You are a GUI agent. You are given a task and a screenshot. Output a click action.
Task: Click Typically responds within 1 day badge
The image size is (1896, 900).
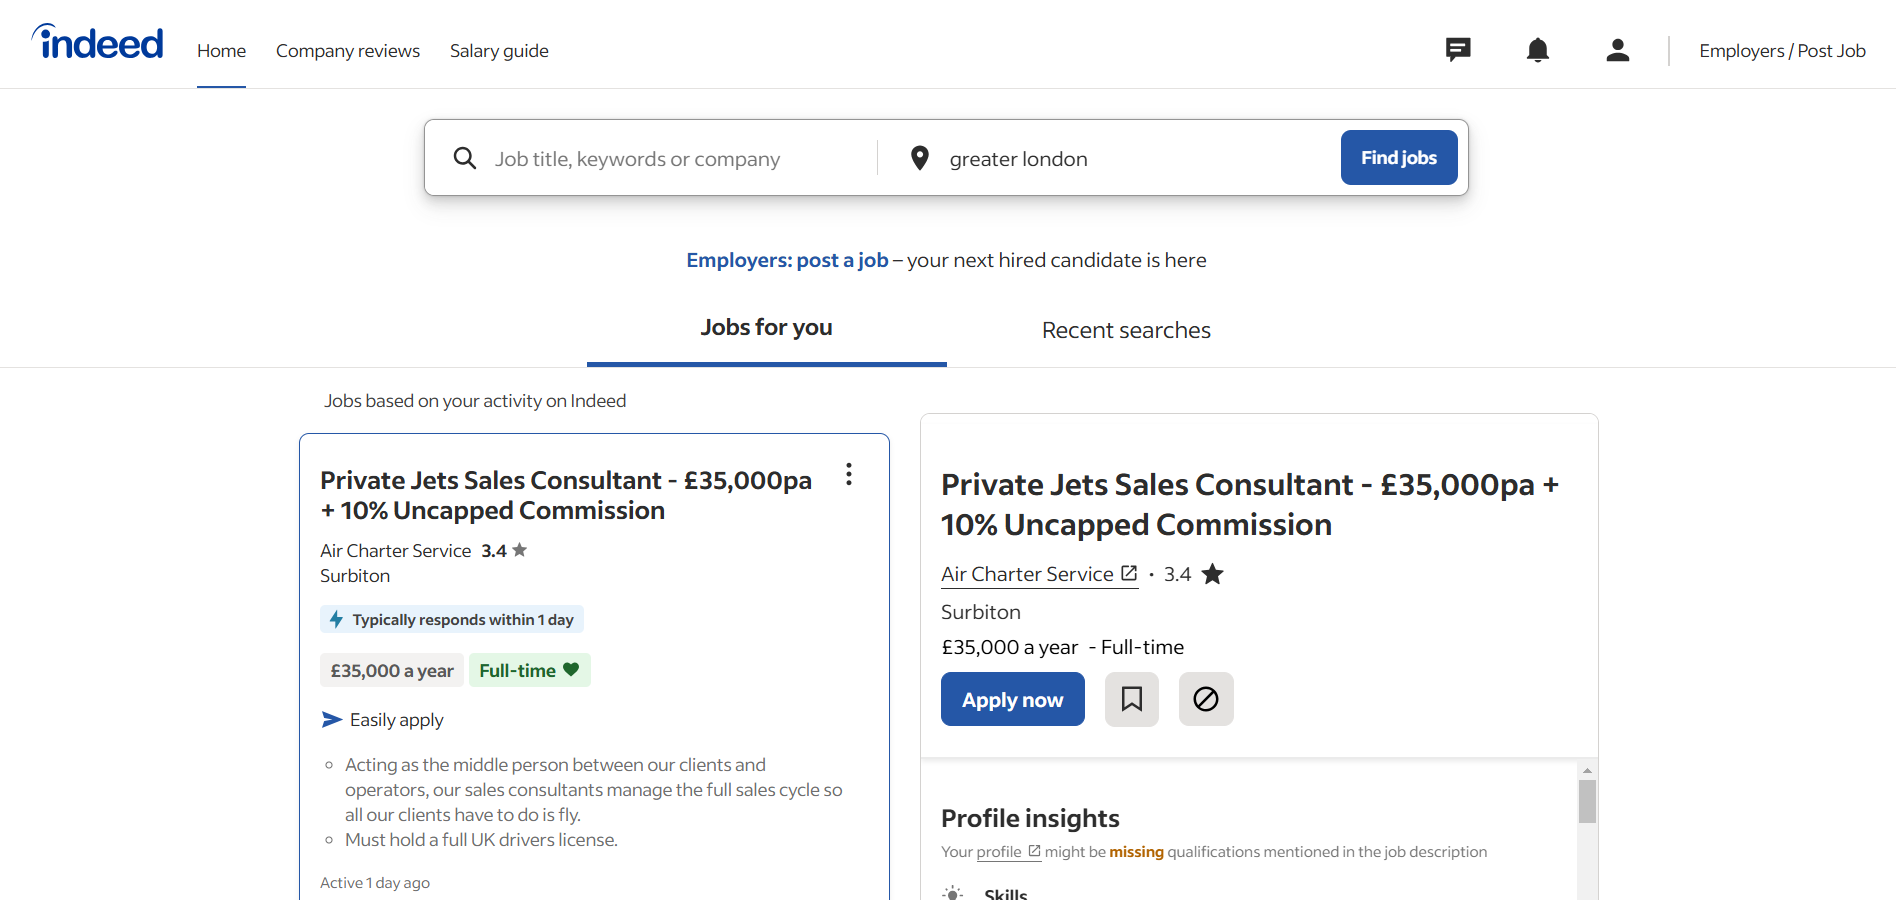pos(452,619)
